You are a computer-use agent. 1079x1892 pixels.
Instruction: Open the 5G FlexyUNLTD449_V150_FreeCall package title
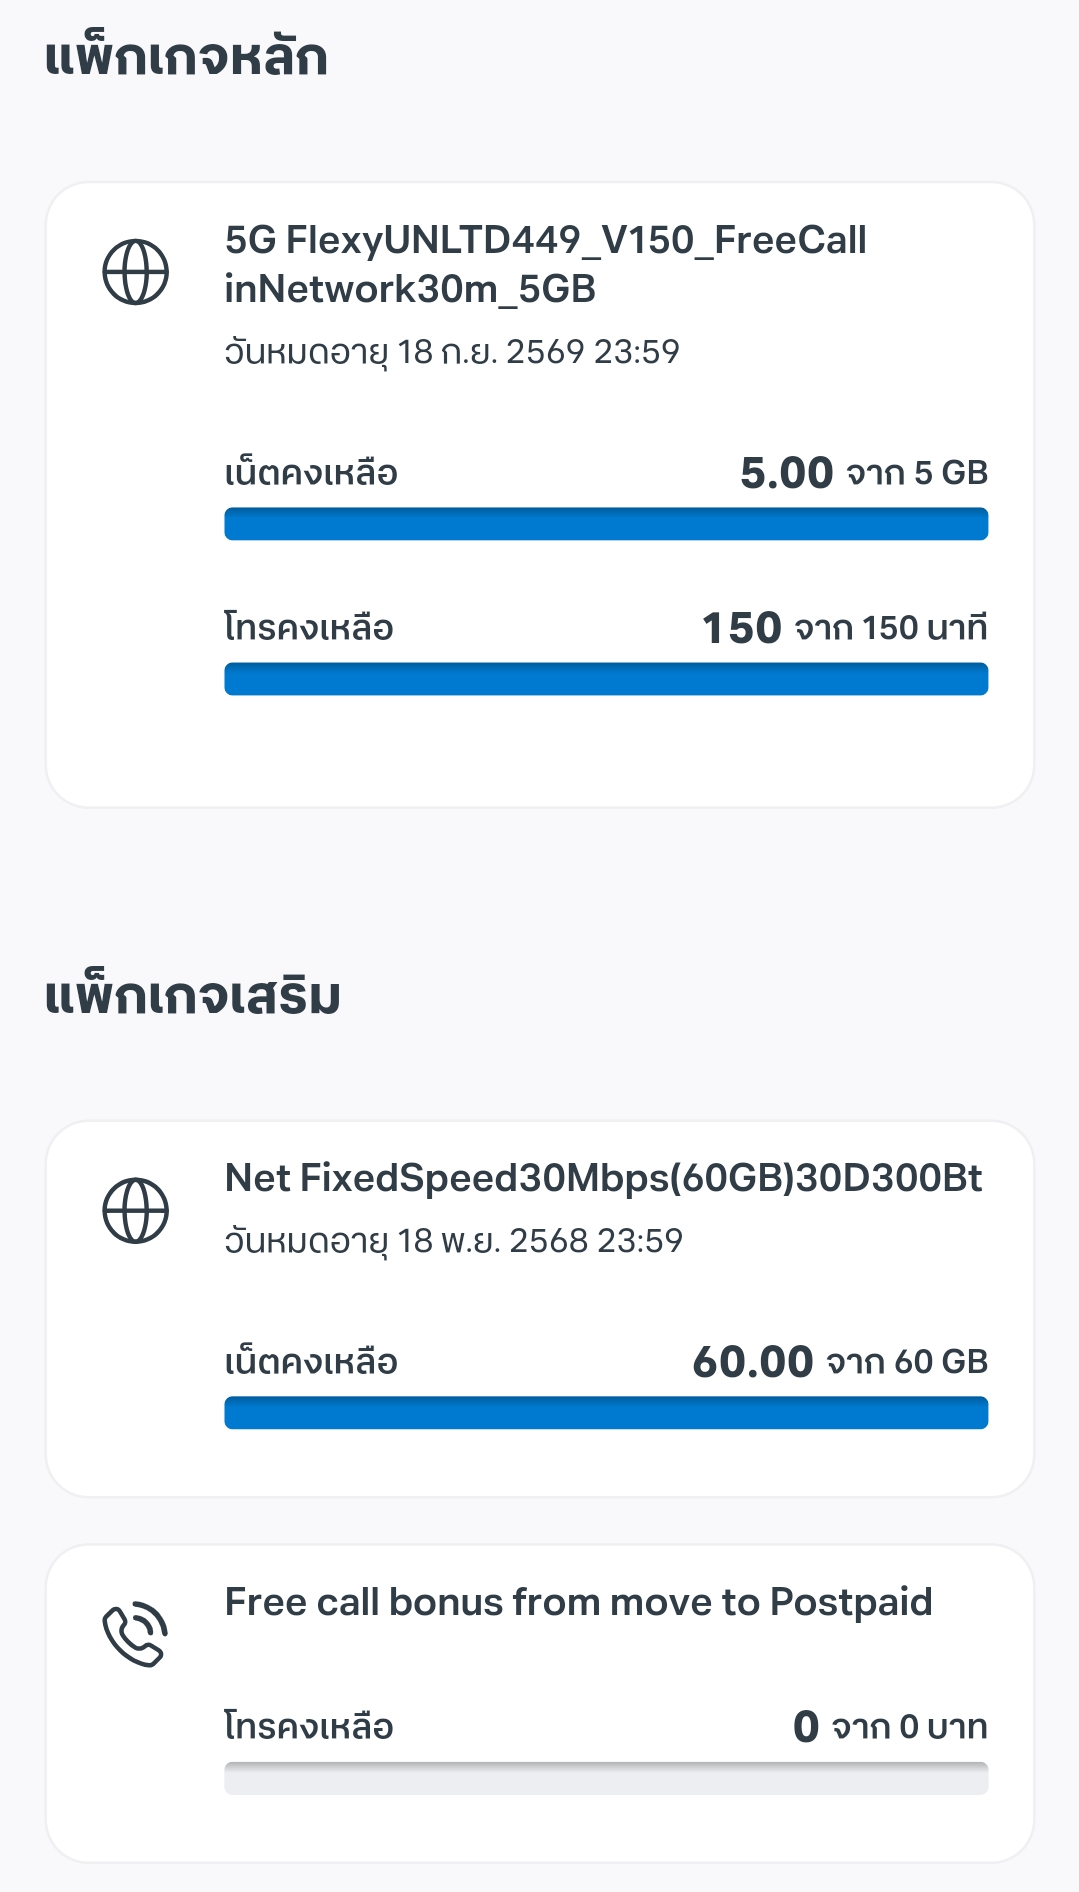pyautogui.click(x=545, y=264)
